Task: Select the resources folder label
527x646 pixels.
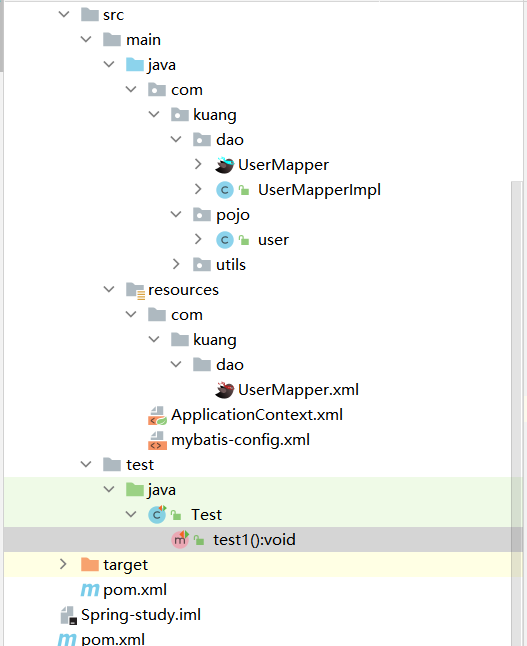Action: (x=183, y=290)
